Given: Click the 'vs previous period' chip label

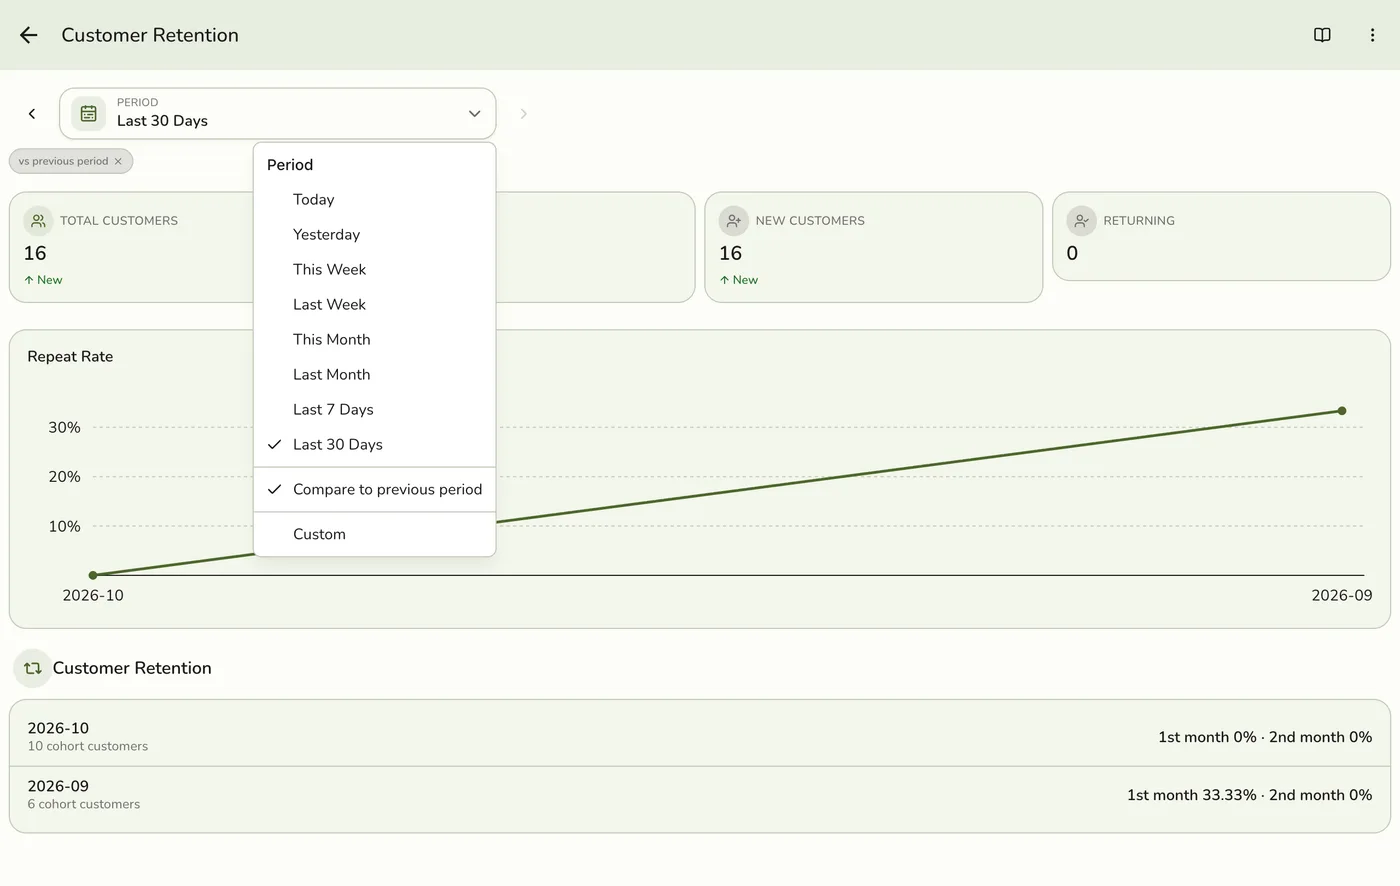Looking at the screenshot, I should click(63, 161).
